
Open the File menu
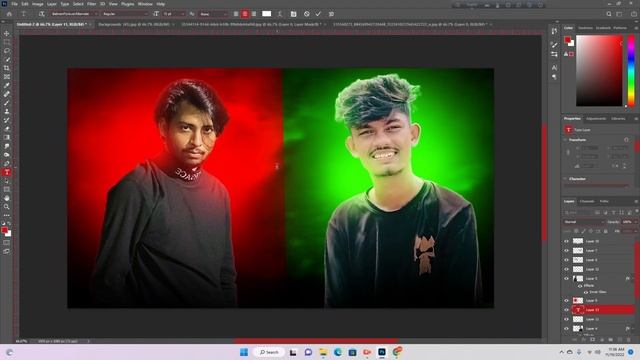pyautogui.click(x=14, y=4)
